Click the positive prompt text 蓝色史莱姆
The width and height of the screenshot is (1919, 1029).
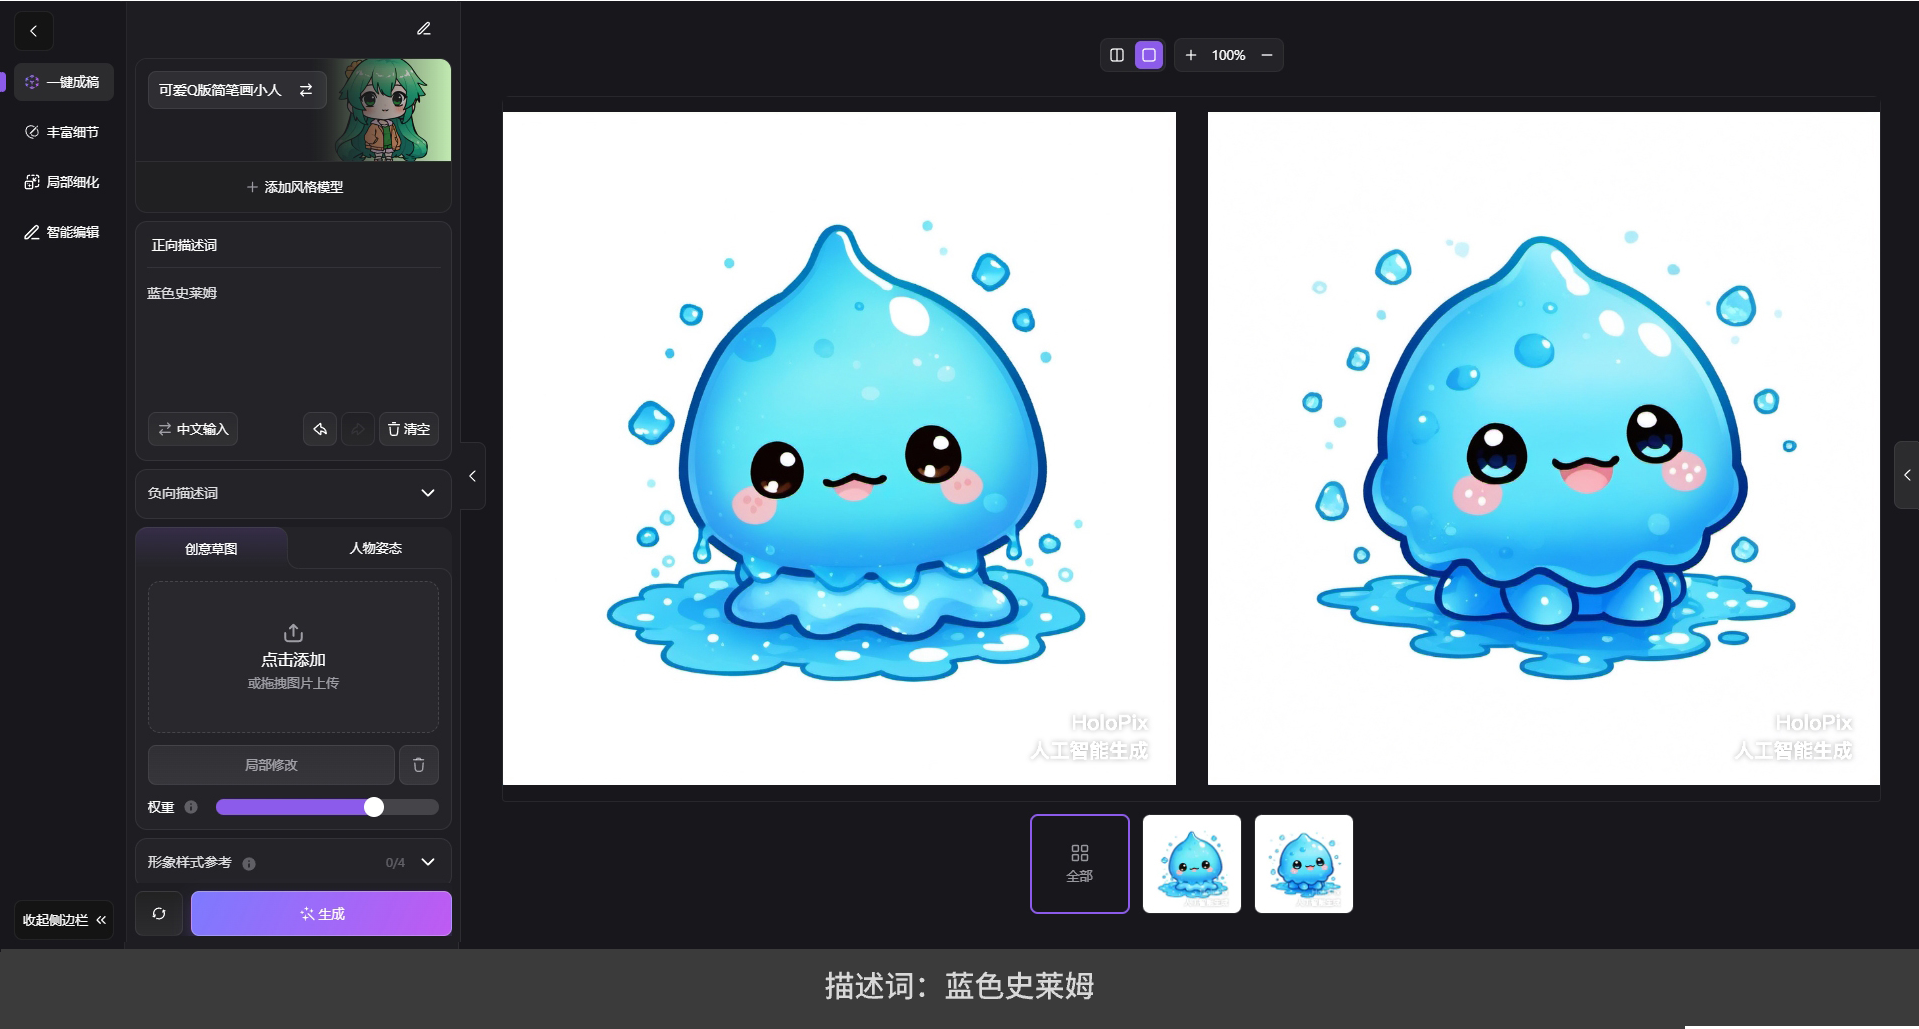(x=182, y=293)
